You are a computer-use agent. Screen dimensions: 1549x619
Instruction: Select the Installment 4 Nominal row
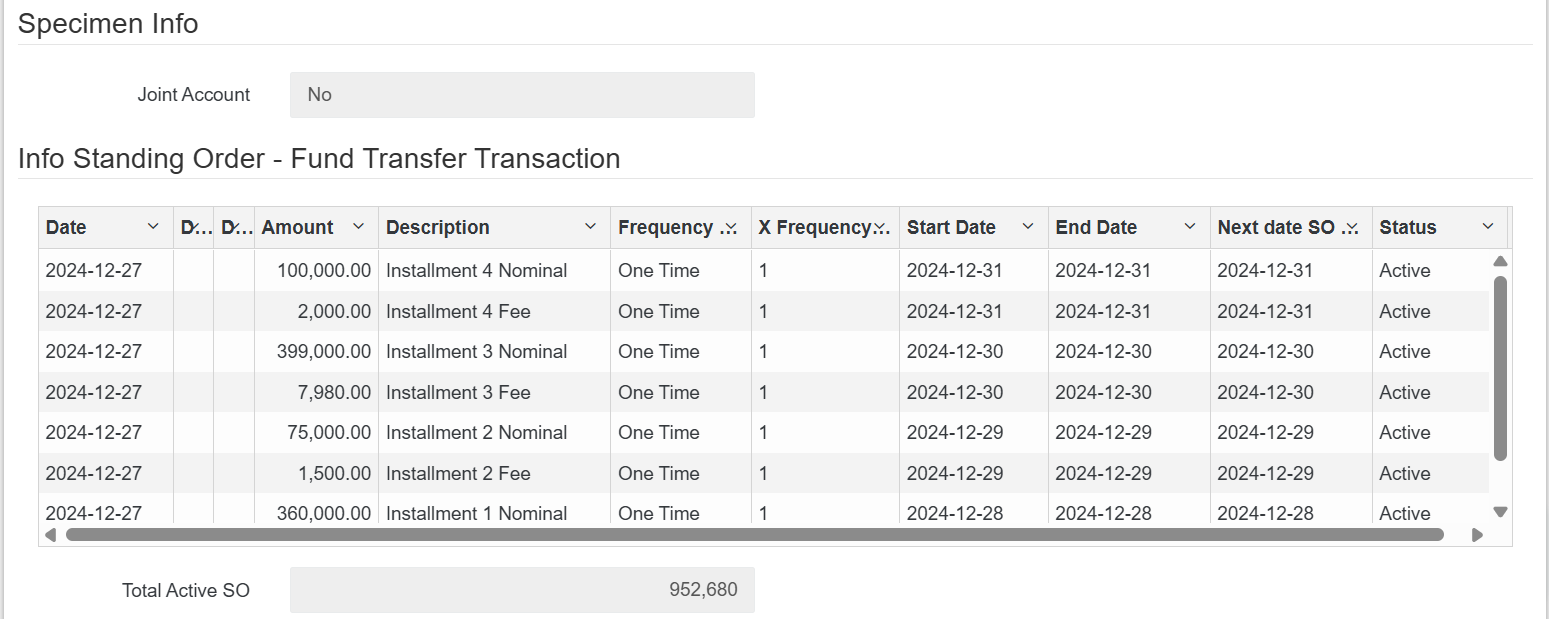point(476,271)
